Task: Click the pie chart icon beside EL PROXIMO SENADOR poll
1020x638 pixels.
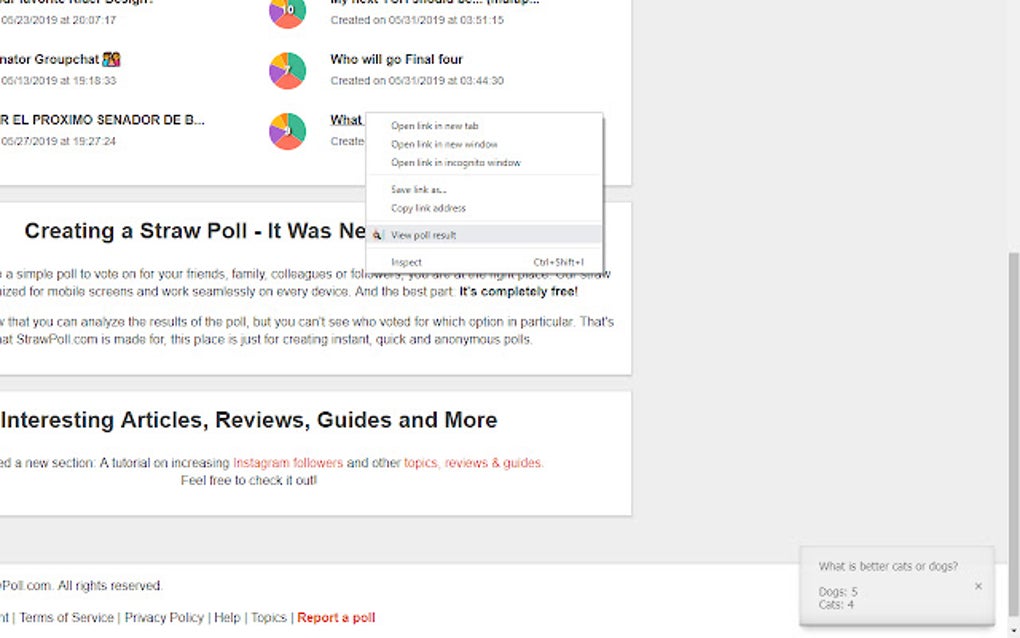Action: pyautogui.click(x=286, y=131)
